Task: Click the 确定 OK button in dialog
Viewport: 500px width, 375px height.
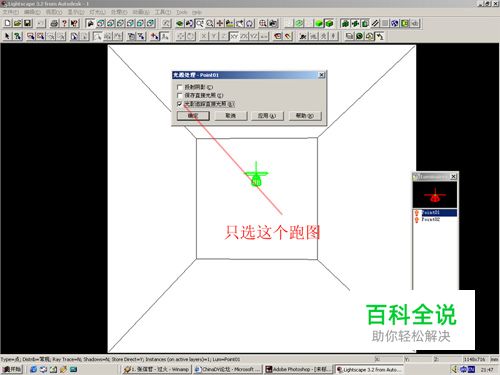Action: (x=193, y=116)
